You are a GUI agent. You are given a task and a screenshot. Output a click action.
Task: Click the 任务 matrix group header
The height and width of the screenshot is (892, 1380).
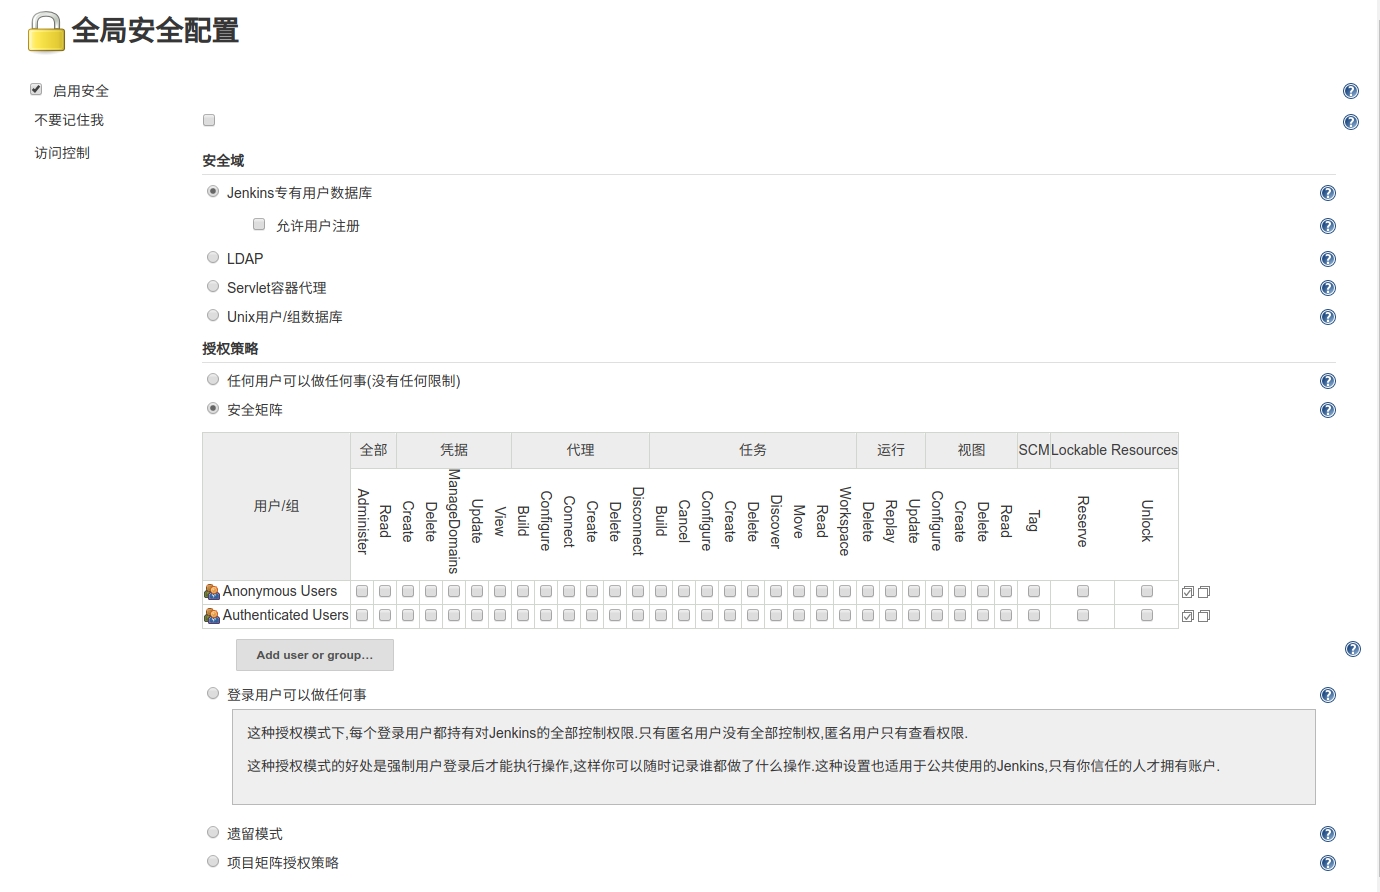[753, 450]
